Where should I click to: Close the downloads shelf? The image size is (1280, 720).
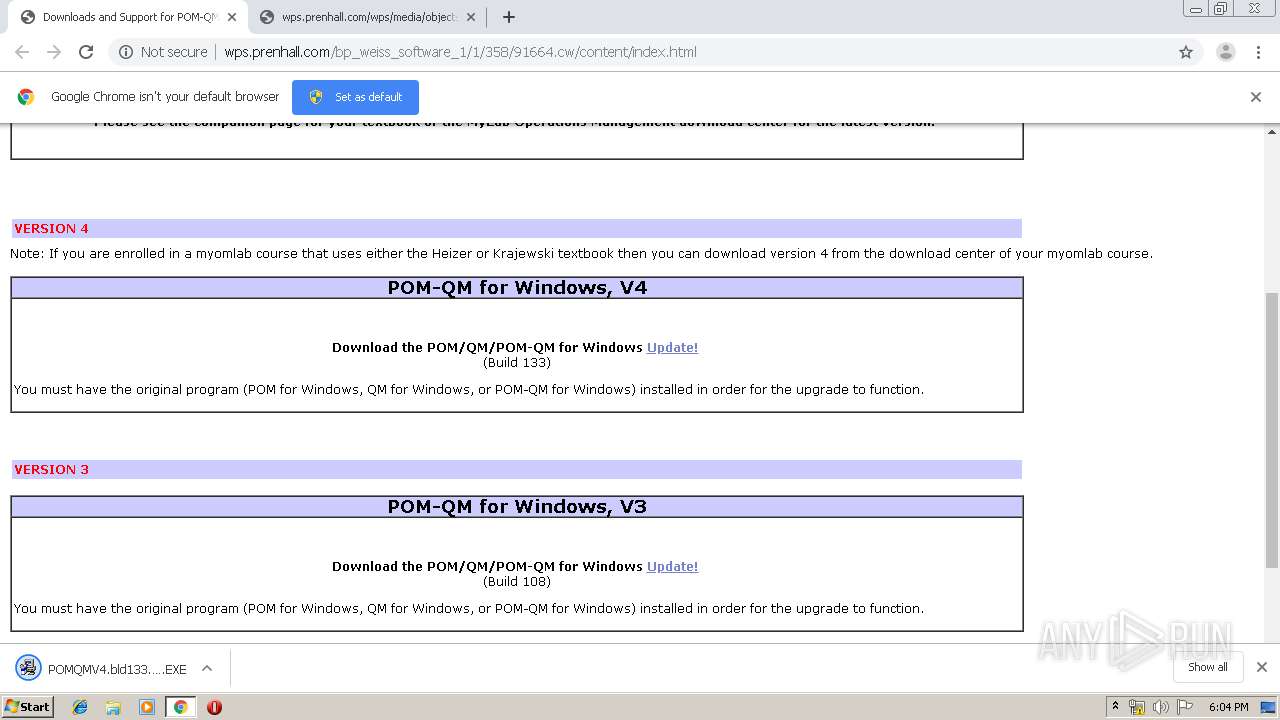1262,667
